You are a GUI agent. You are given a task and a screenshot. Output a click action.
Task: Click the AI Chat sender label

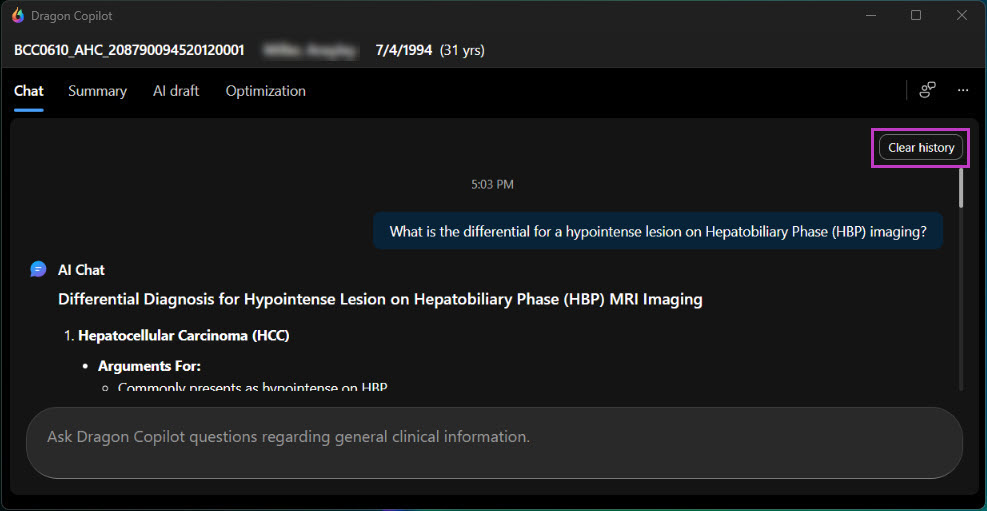click(x=81, y=270)
